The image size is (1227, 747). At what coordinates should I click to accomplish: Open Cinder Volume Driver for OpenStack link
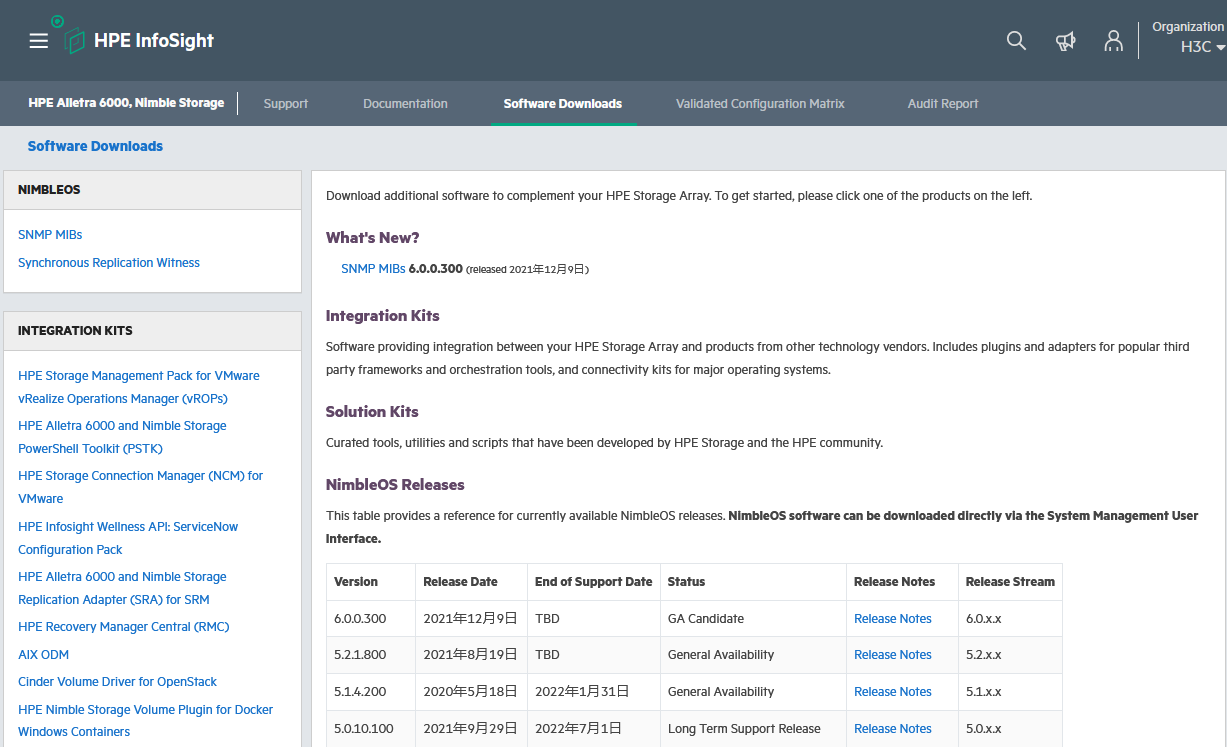pos(117,682)
